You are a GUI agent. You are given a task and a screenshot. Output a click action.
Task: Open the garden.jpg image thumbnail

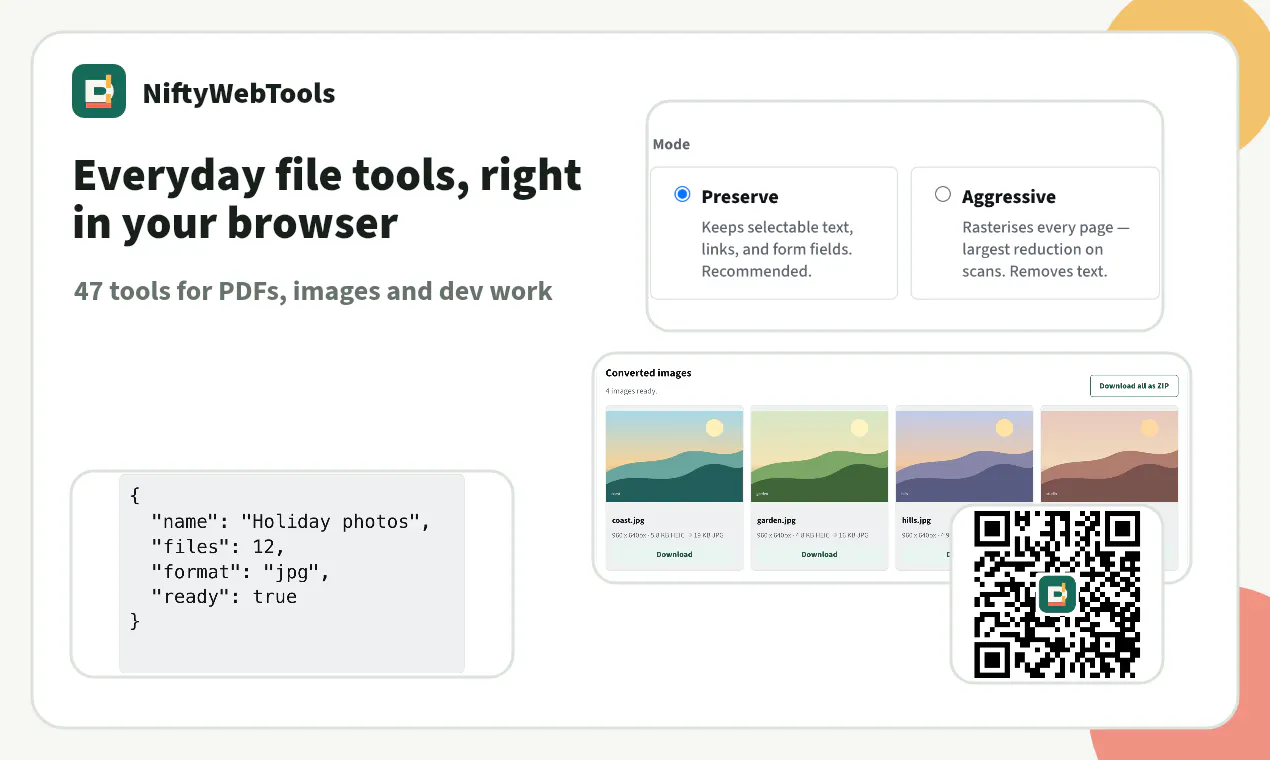tap(819, 456)
